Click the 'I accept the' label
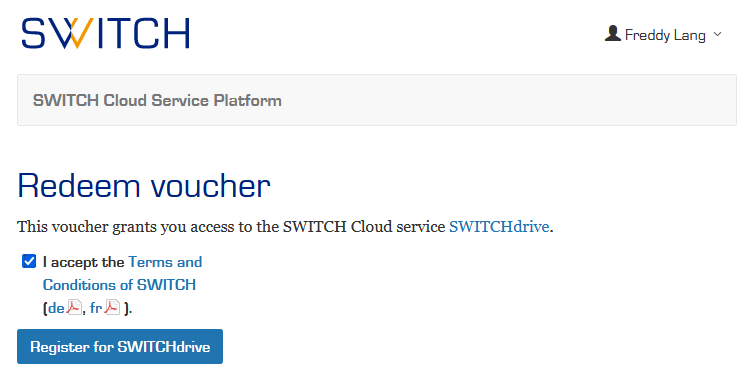 coord(83,262)
